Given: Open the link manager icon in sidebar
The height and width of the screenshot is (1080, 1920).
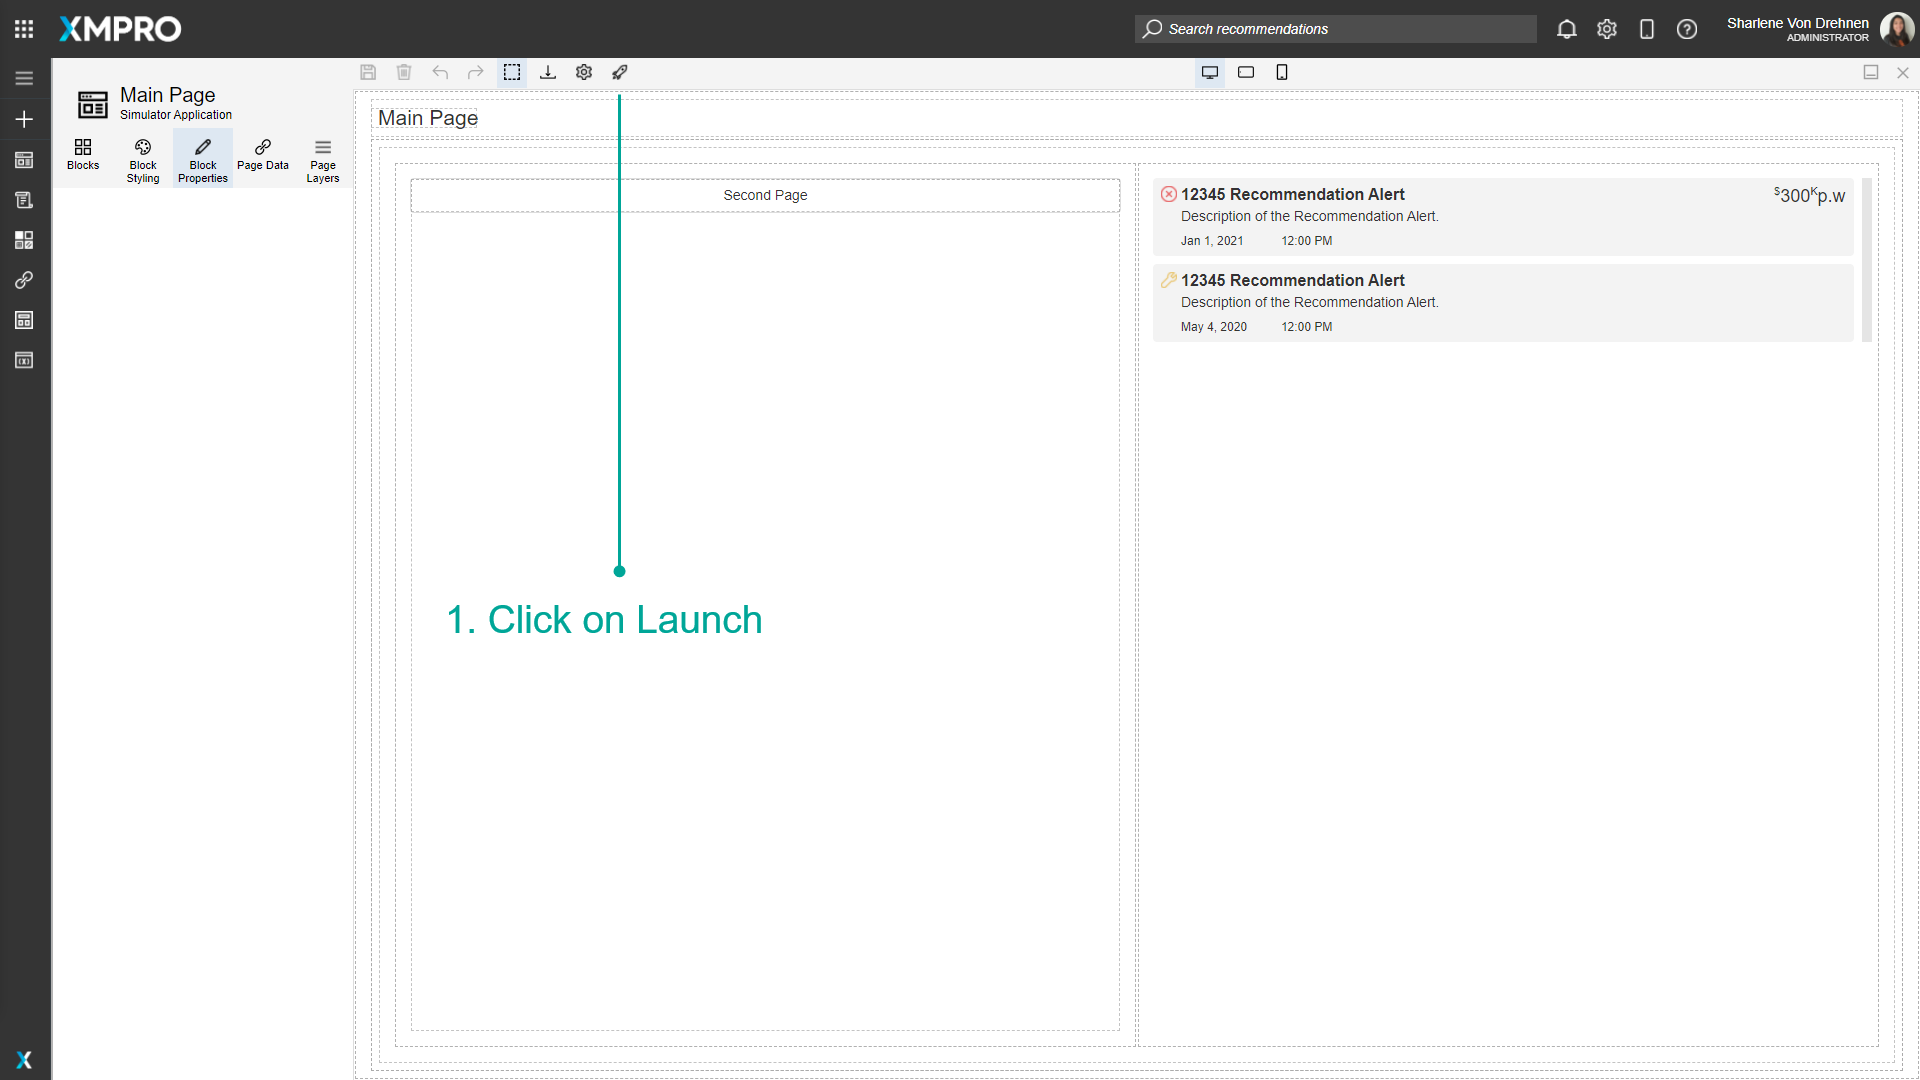Looking at the screenshot, I should tap(24, 280).
